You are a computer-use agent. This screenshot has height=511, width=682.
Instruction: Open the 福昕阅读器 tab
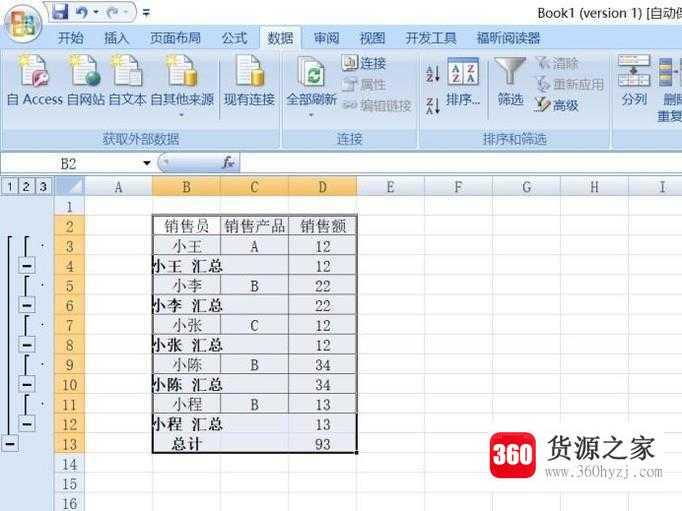508,39
